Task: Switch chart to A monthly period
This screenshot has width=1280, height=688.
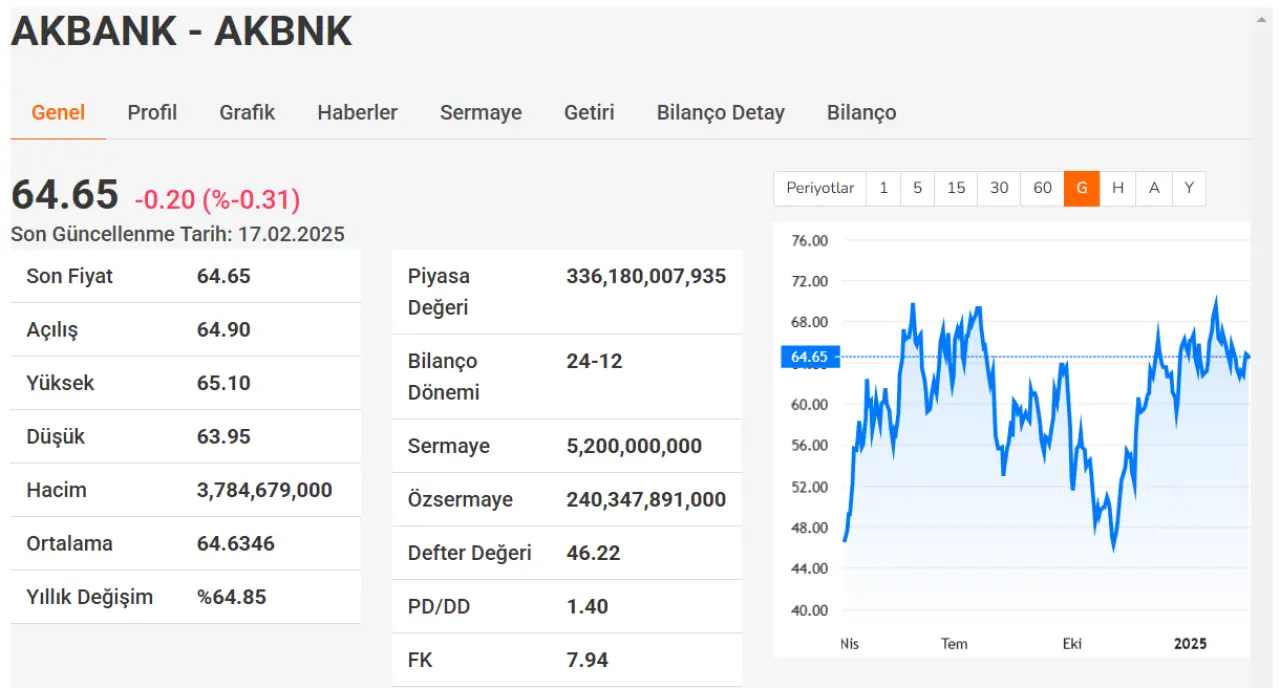Action: pos(1154,188)
